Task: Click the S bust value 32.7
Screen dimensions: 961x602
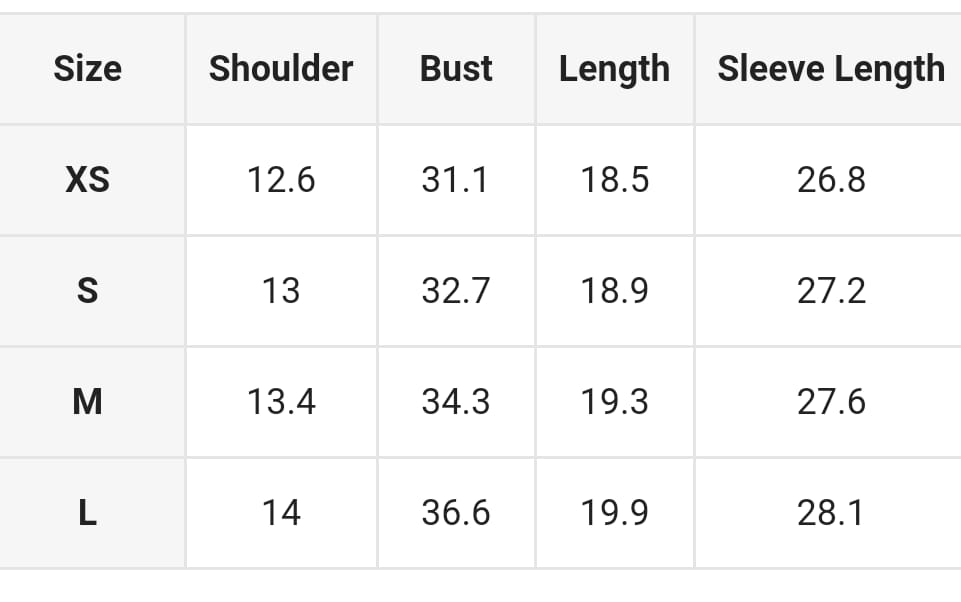Action: 456,291
